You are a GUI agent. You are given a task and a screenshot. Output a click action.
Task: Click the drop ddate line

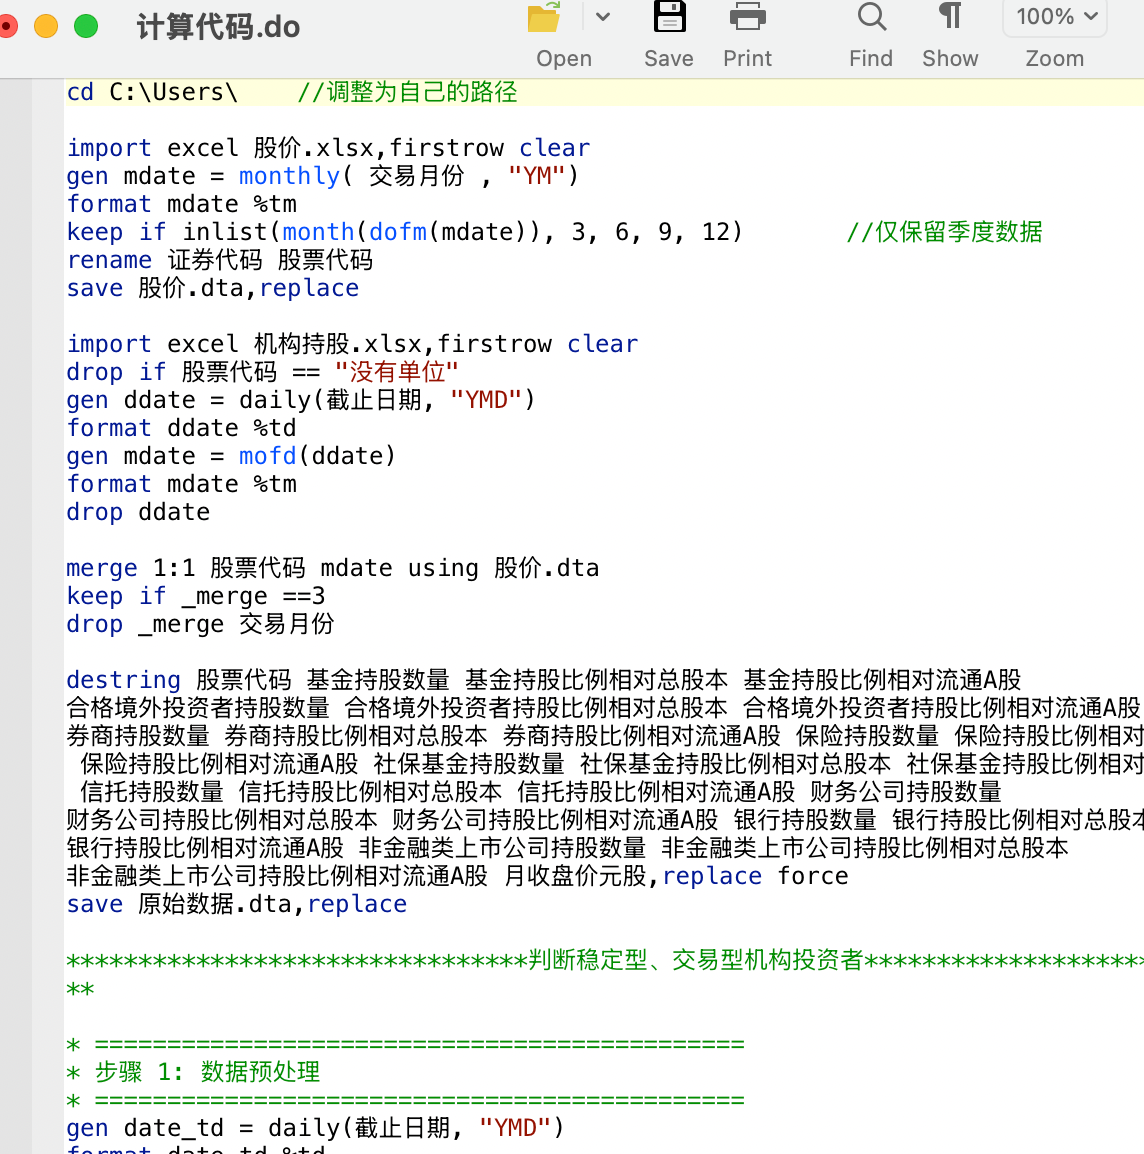(x=138, y=511)
